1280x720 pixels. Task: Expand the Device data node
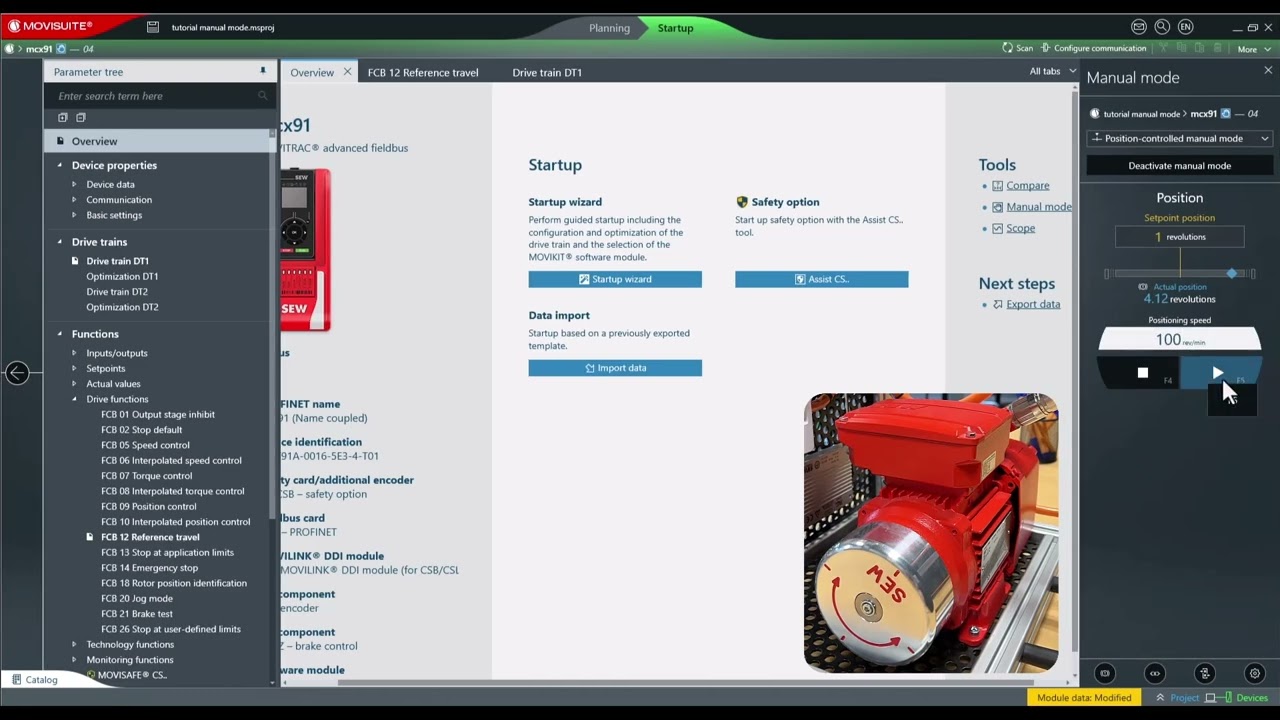pos(74,184)
